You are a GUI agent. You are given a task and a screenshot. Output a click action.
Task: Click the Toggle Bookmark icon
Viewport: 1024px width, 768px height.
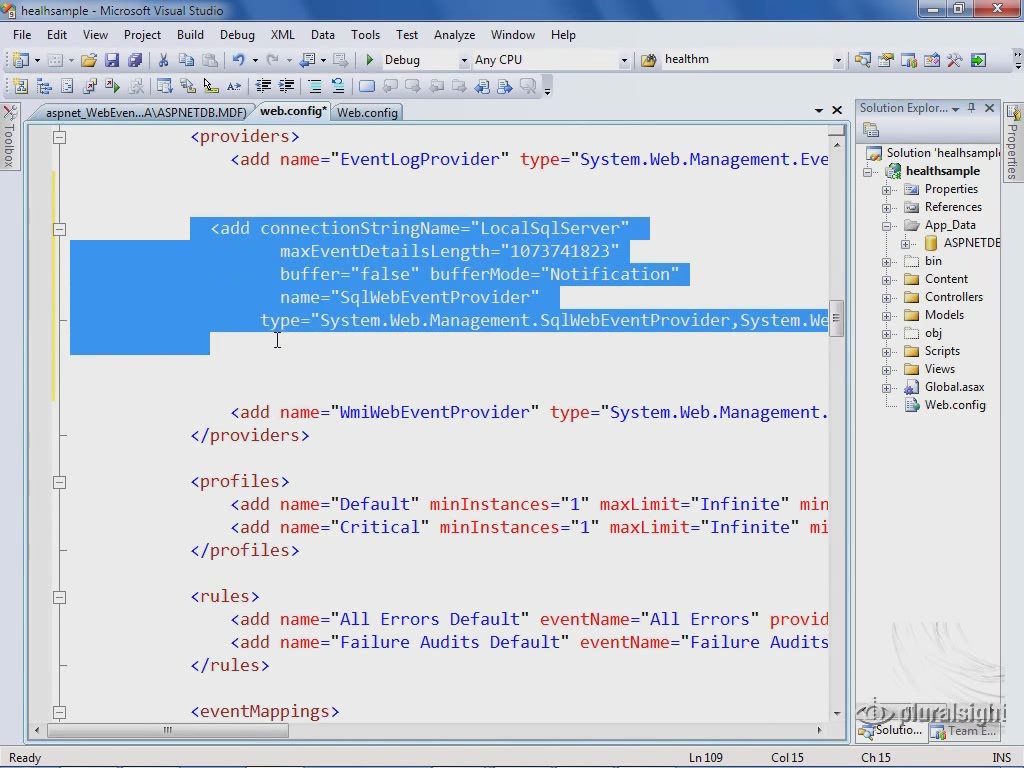click(367, 86)
